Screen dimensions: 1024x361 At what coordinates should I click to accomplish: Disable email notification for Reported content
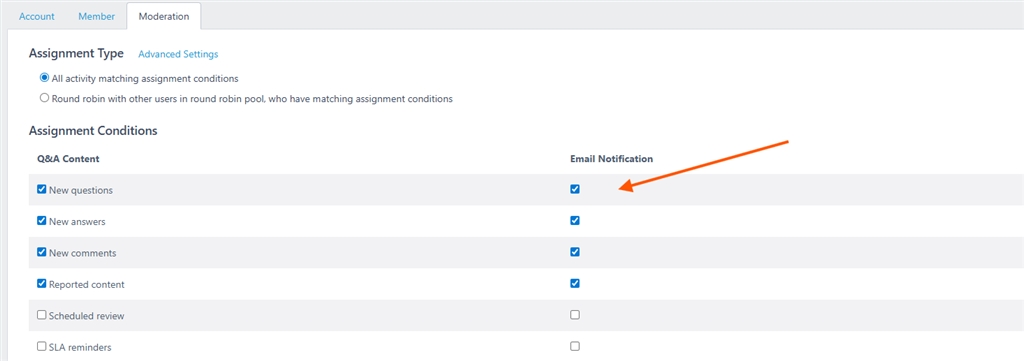[x=575, y=283]
